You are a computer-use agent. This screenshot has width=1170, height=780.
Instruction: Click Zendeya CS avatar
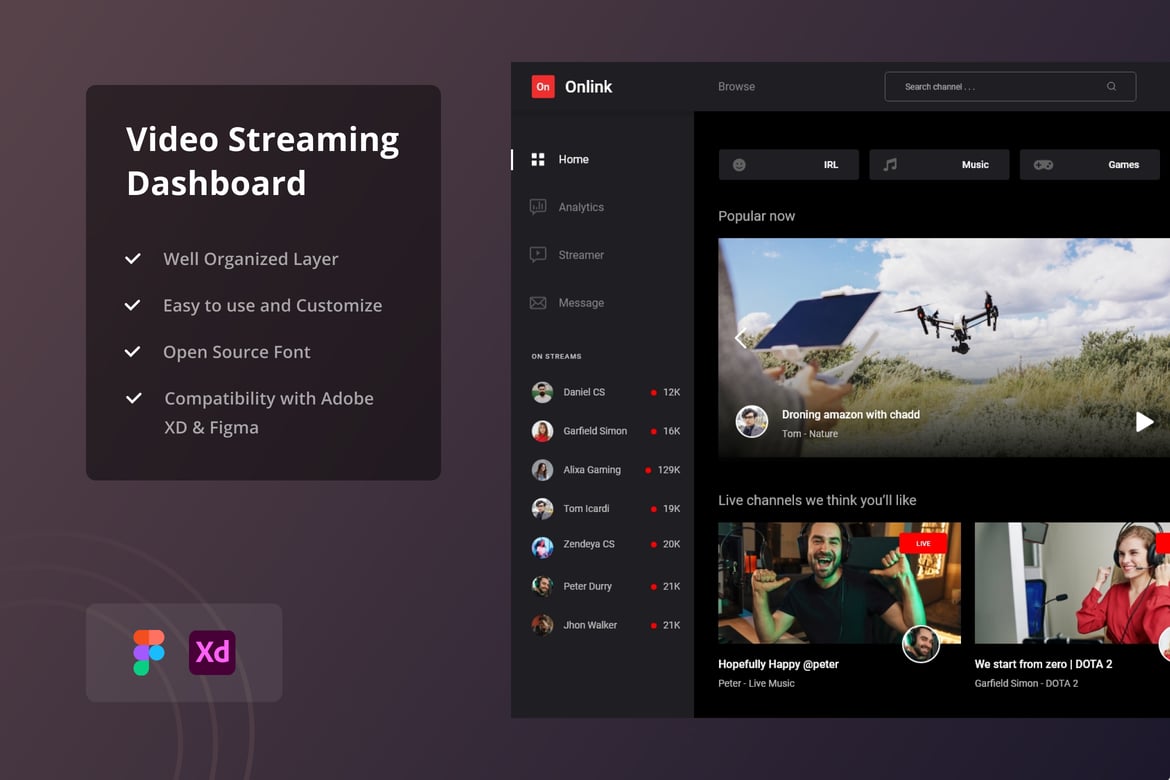pyautogui.click(x=542, y=547)
